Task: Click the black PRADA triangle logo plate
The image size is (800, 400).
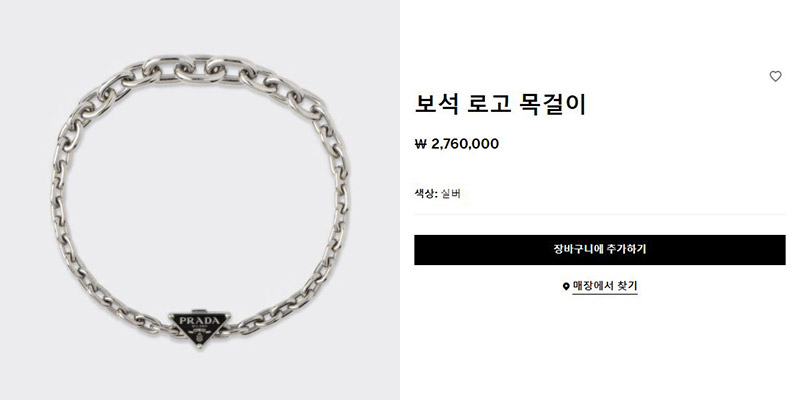Action: 199,329
